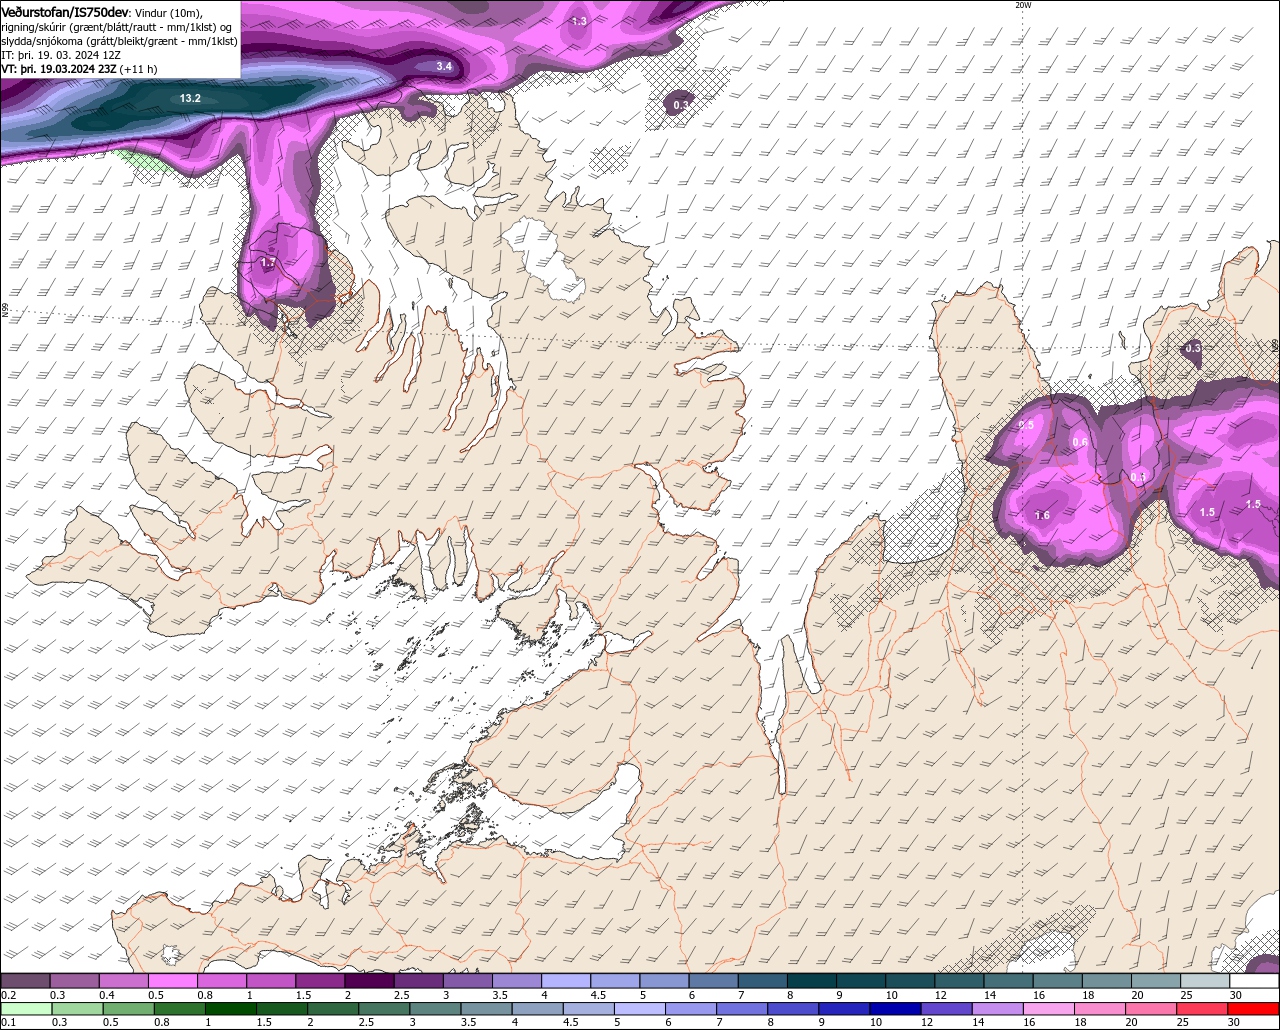Screen dimensions: 1280x1030
Task: Click the '0.2' label on the upper color scale
Action: [9, 995]
